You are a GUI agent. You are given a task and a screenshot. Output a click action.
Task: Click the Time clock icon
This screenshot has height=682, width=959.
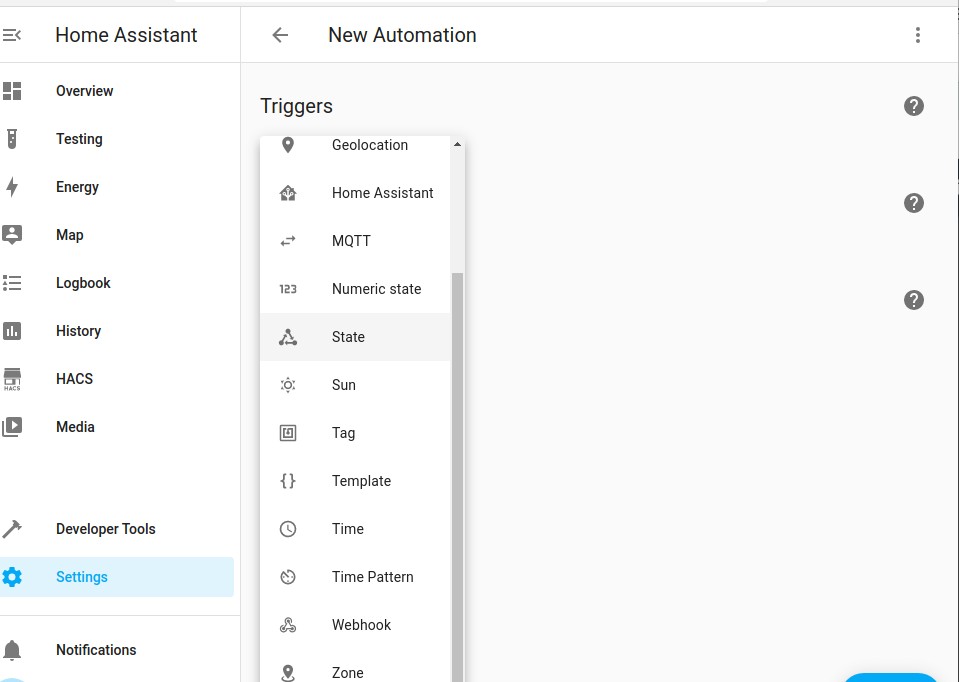(x=287, y=529)
